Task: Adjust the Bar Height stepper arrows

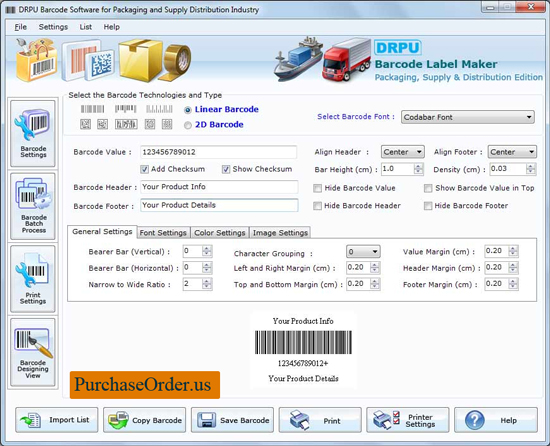Action: point(418,169)
